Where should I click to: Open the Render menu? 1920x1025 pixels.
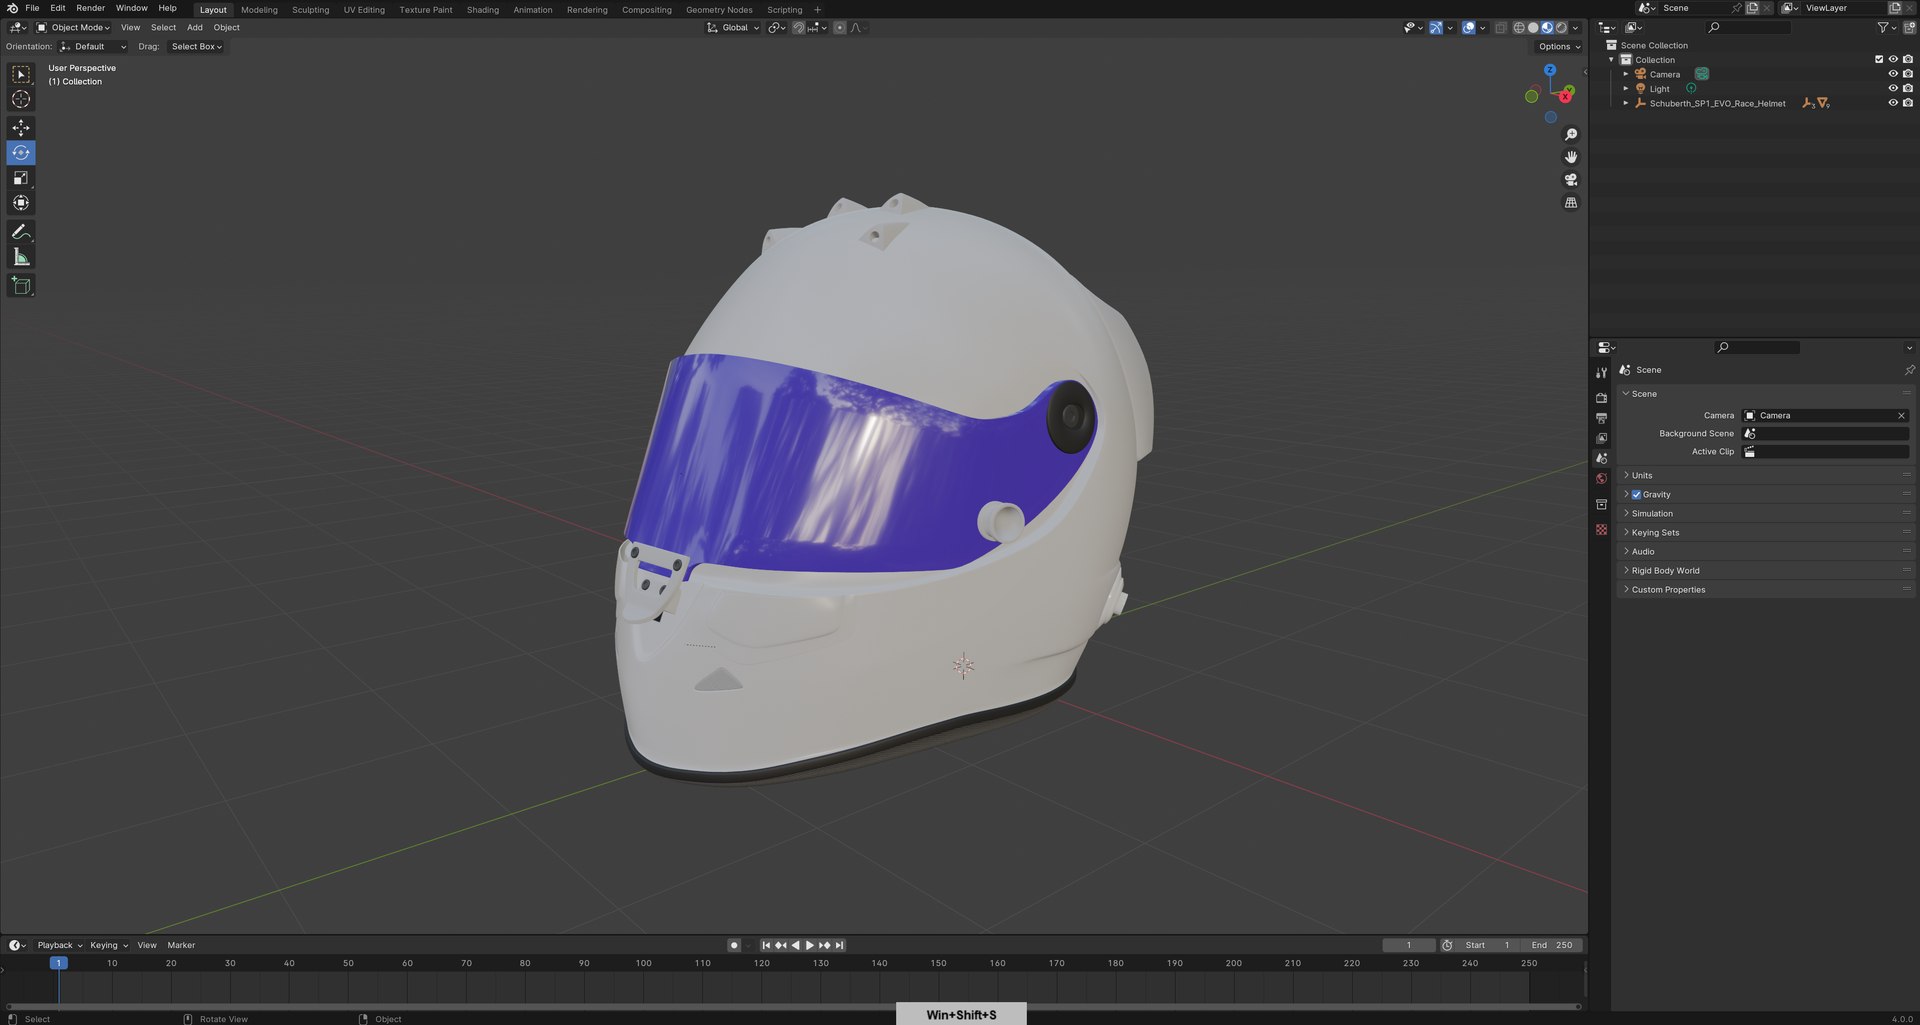click(x=90, y=8)
